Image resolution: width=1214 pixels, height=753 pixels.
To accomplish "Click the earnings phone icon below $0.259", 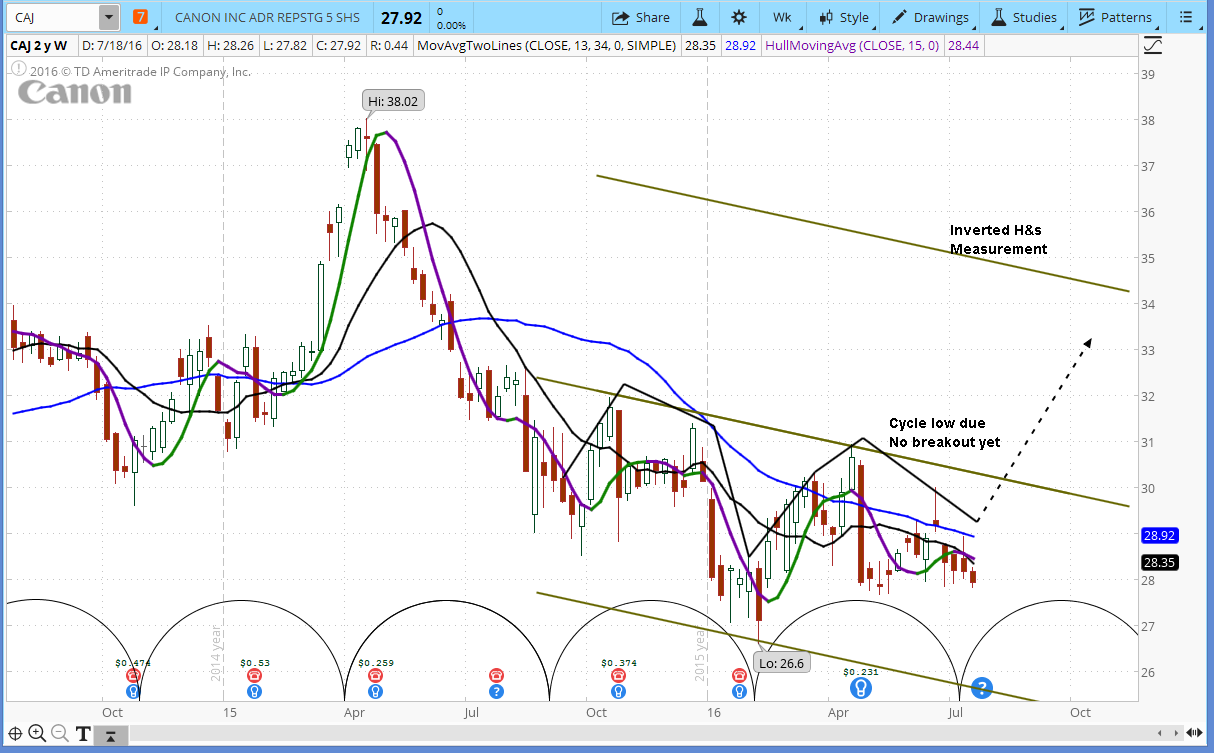I will tap(375, 676).
